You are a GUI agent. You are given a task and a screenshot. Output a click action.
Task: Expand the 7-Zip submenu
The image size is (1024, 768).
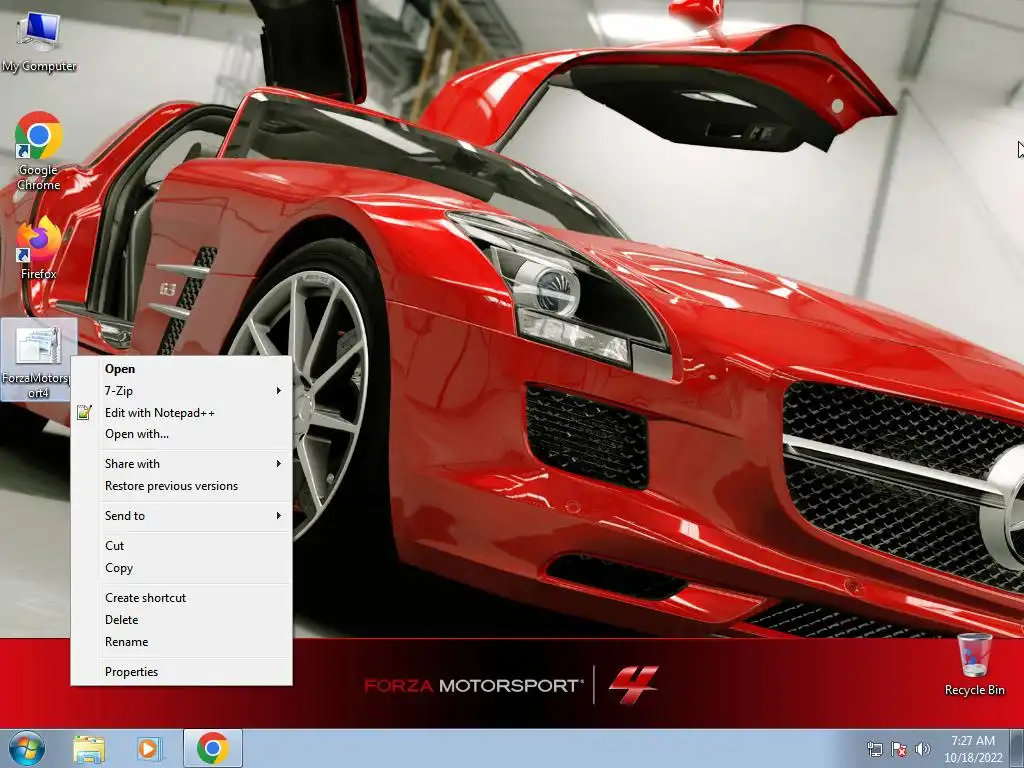182,391
